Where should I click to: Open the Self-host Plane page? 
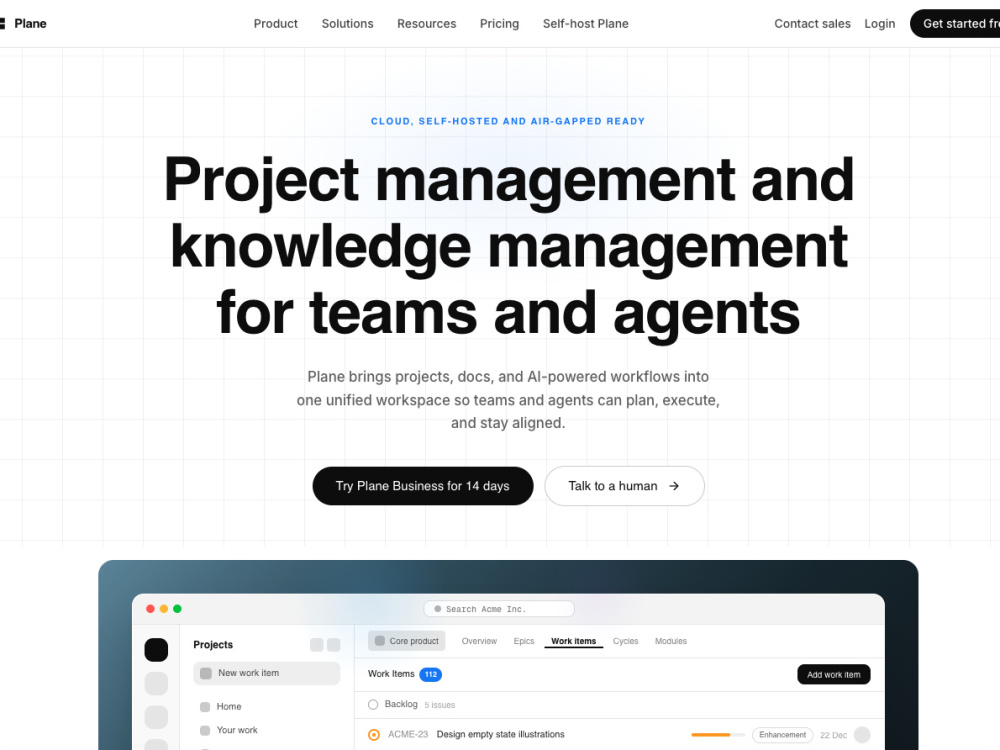click(585, 24)
